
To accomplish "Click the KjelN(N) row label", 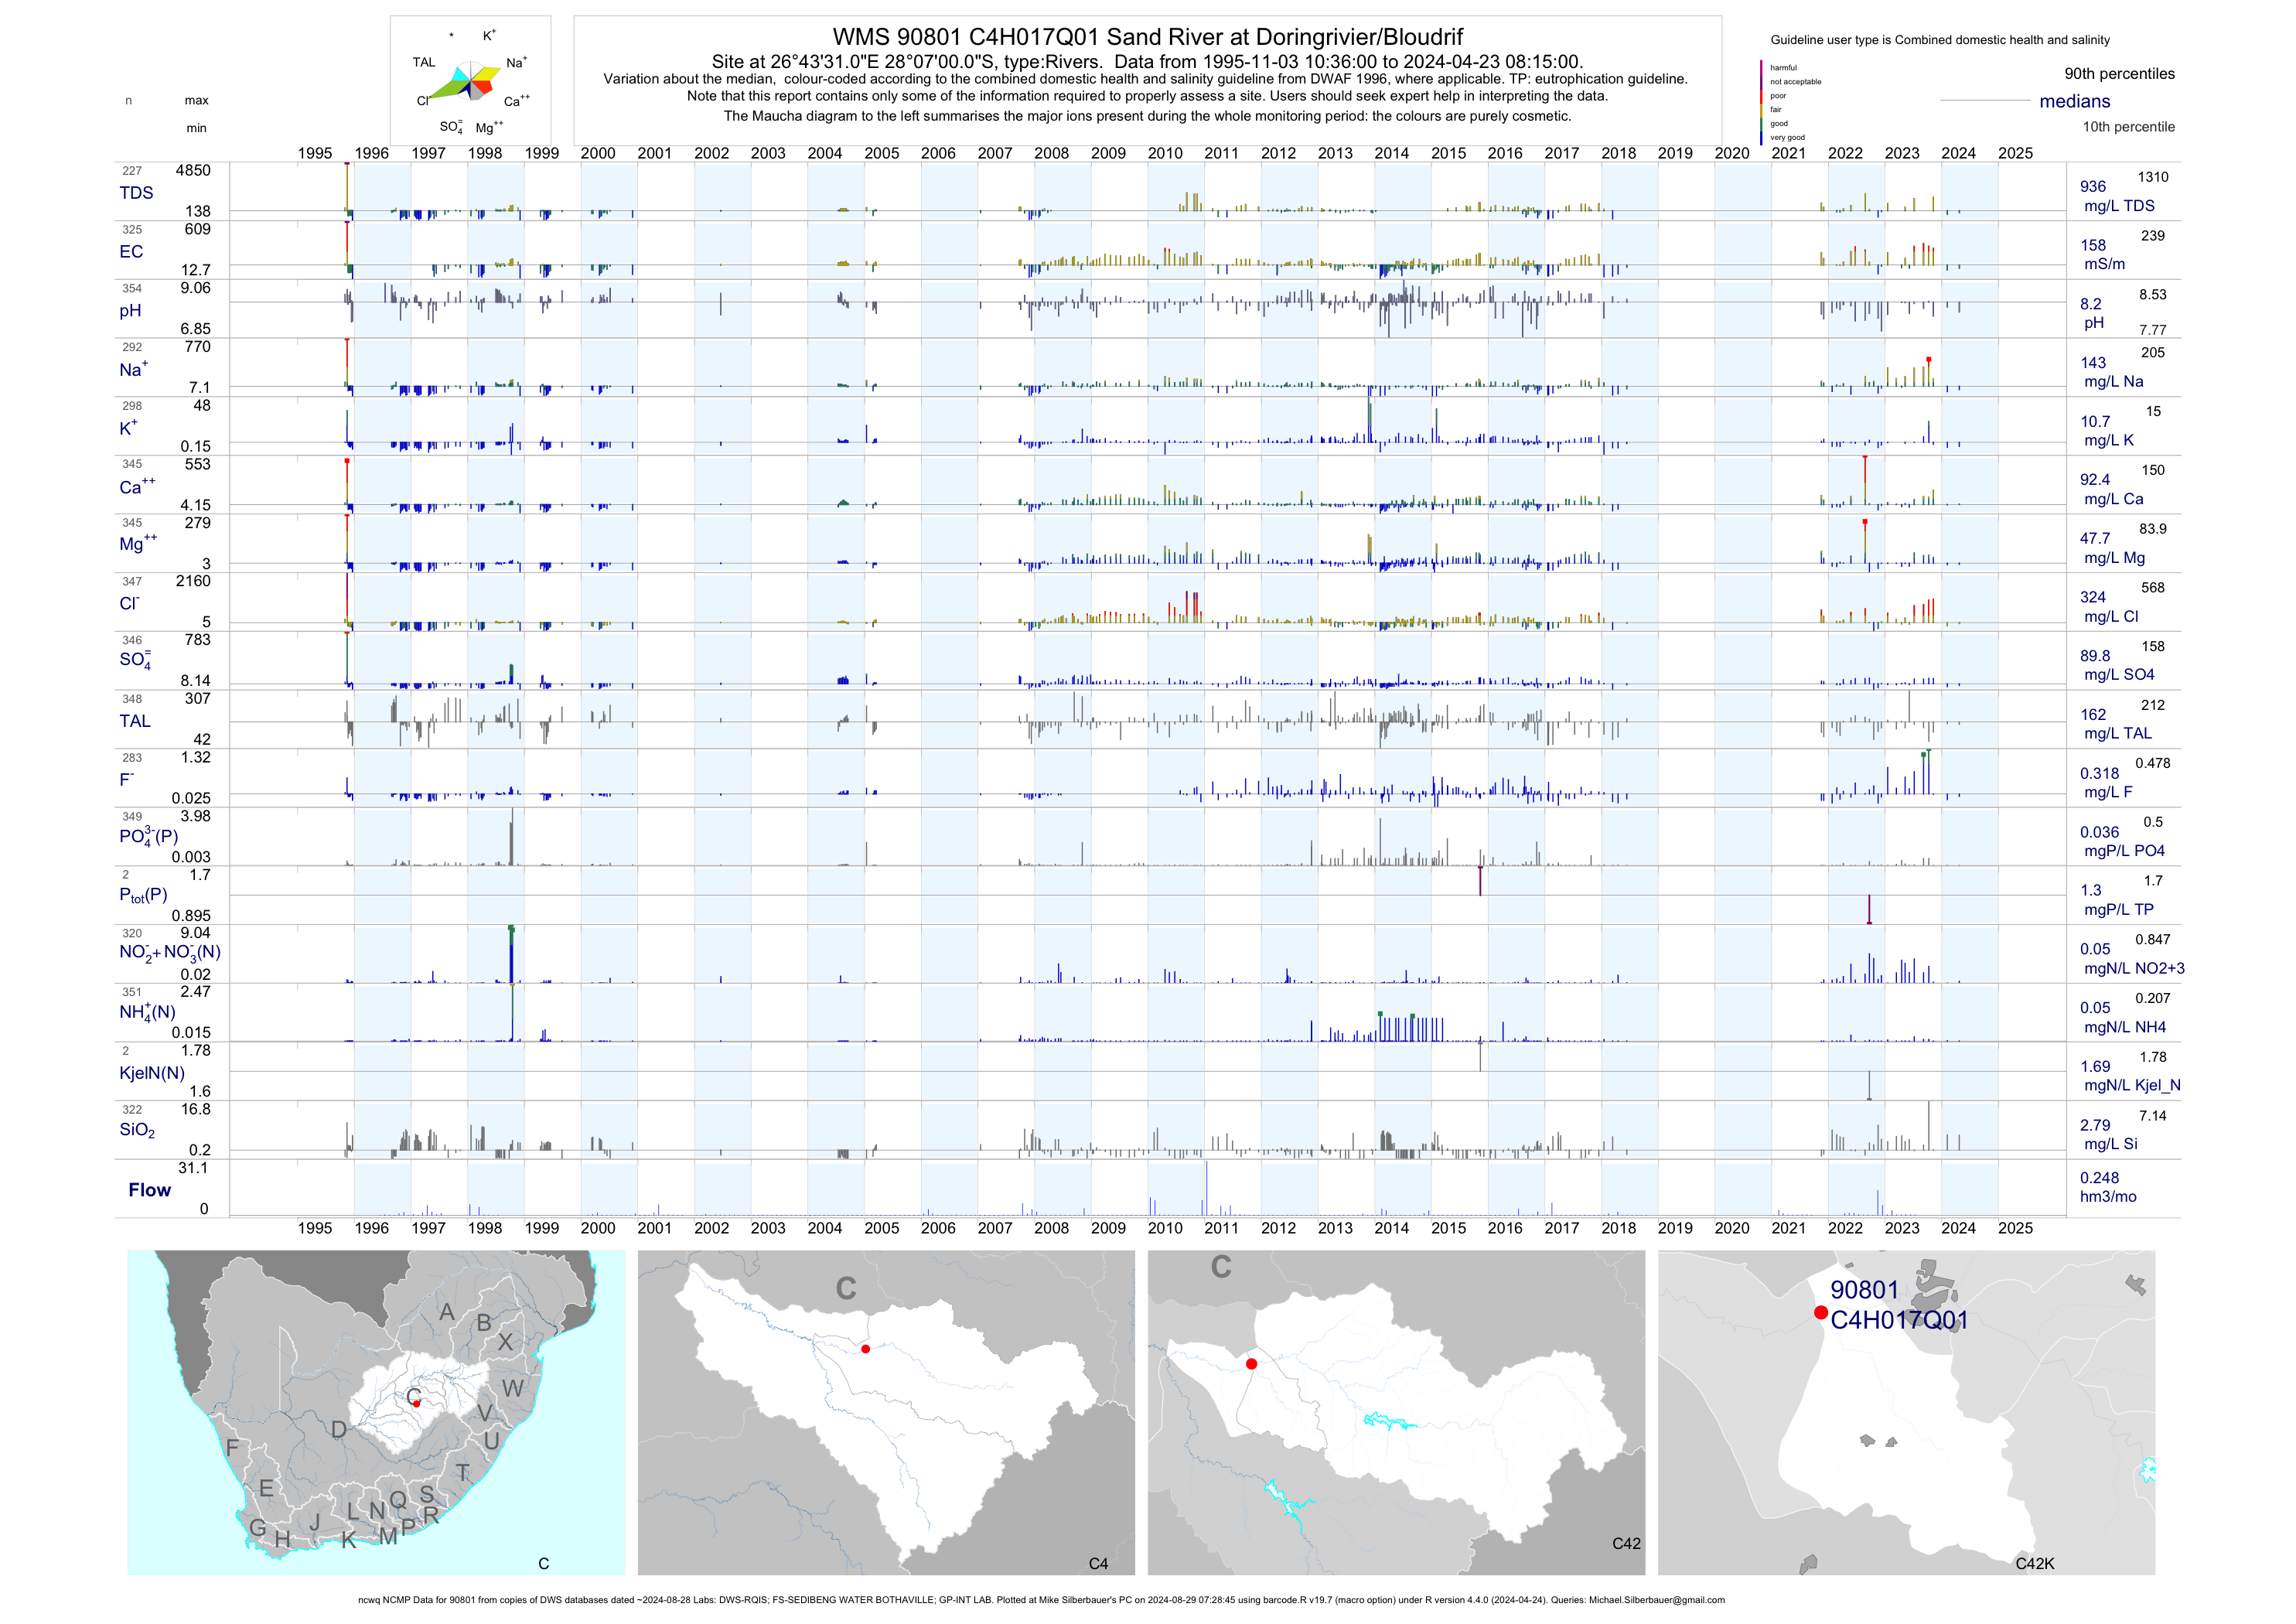I will 151,1073.
